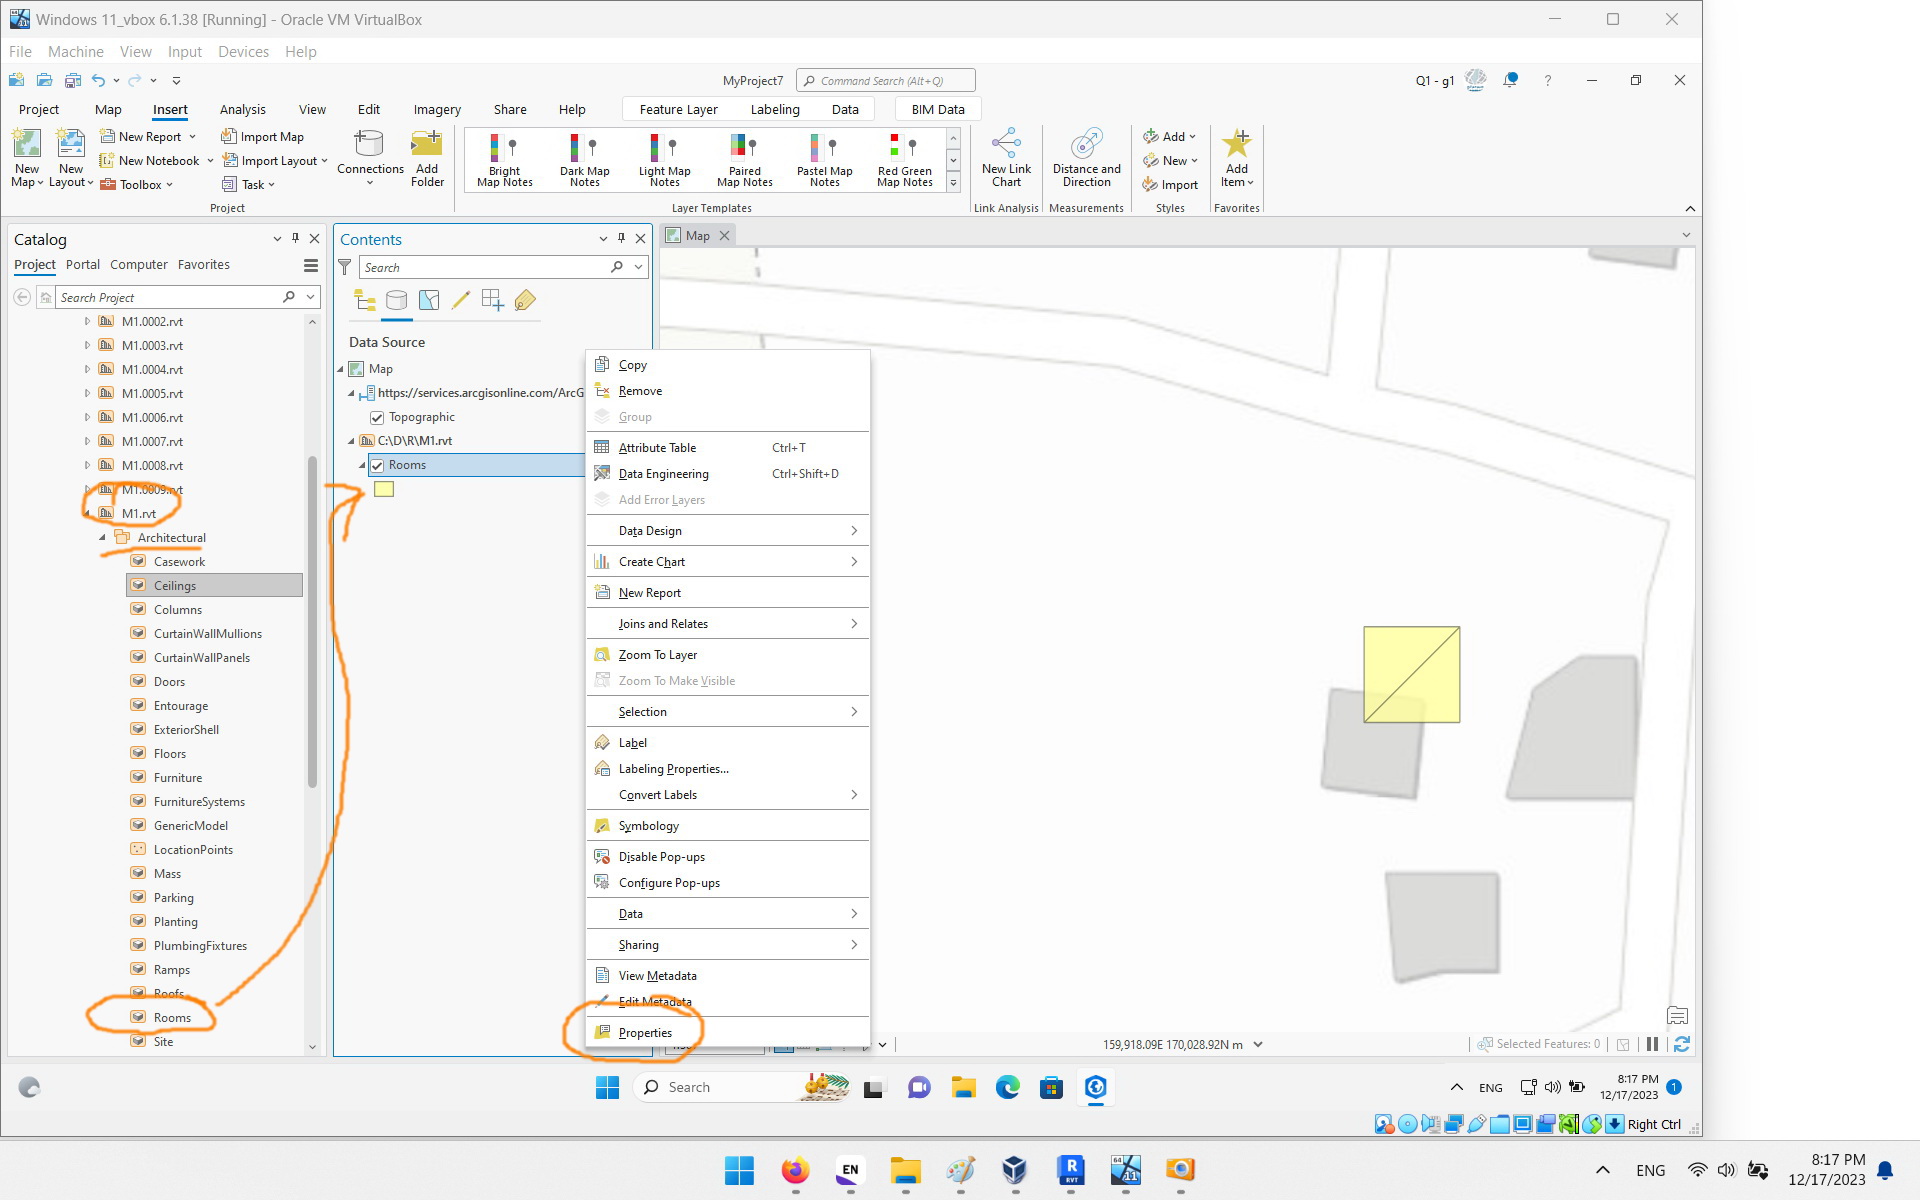
Task: Select the Dark Map Notes template
Action: (x=584, y=158)
